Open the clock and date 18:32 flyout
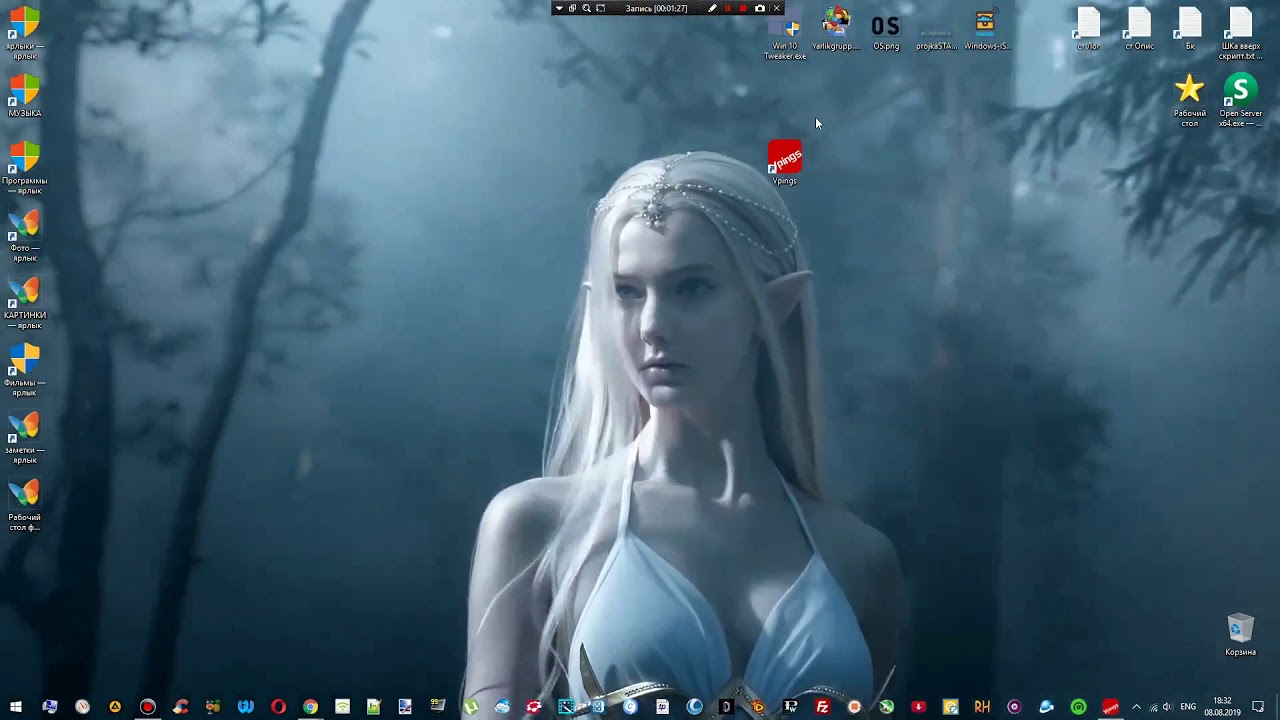 1222,707
